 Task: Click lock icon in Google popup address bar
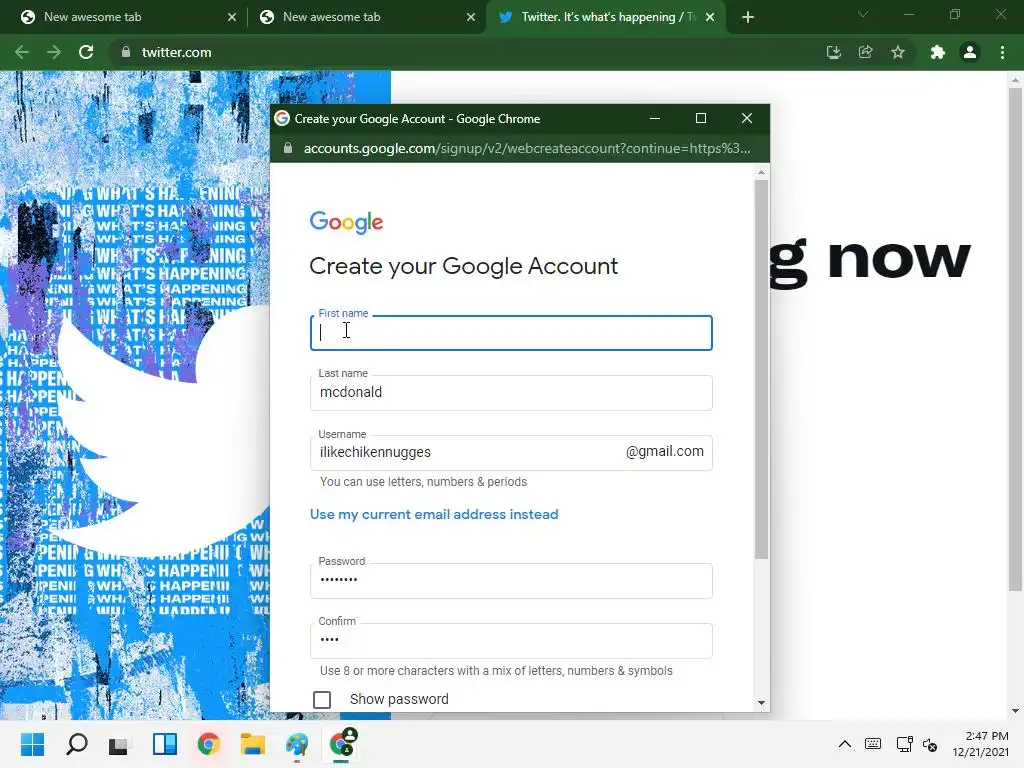[288, 148]
